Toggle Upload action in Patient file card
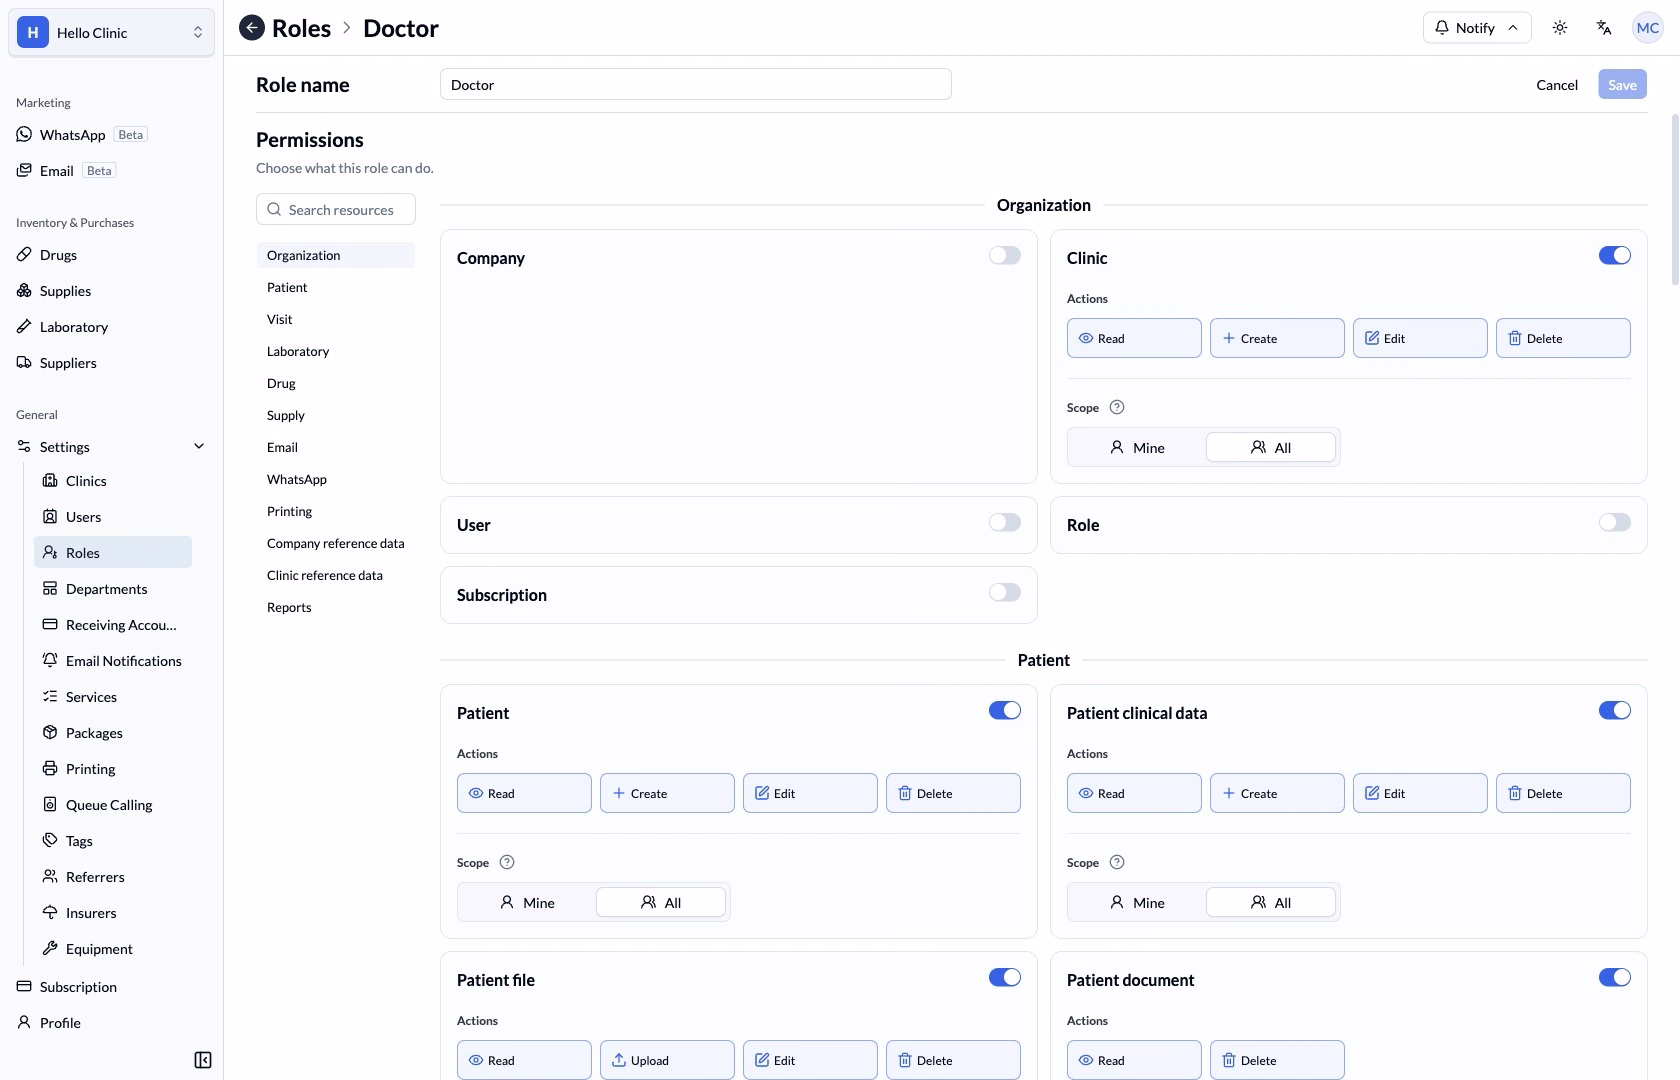The image size is (1680, 1080). [x=667, y=1061]
